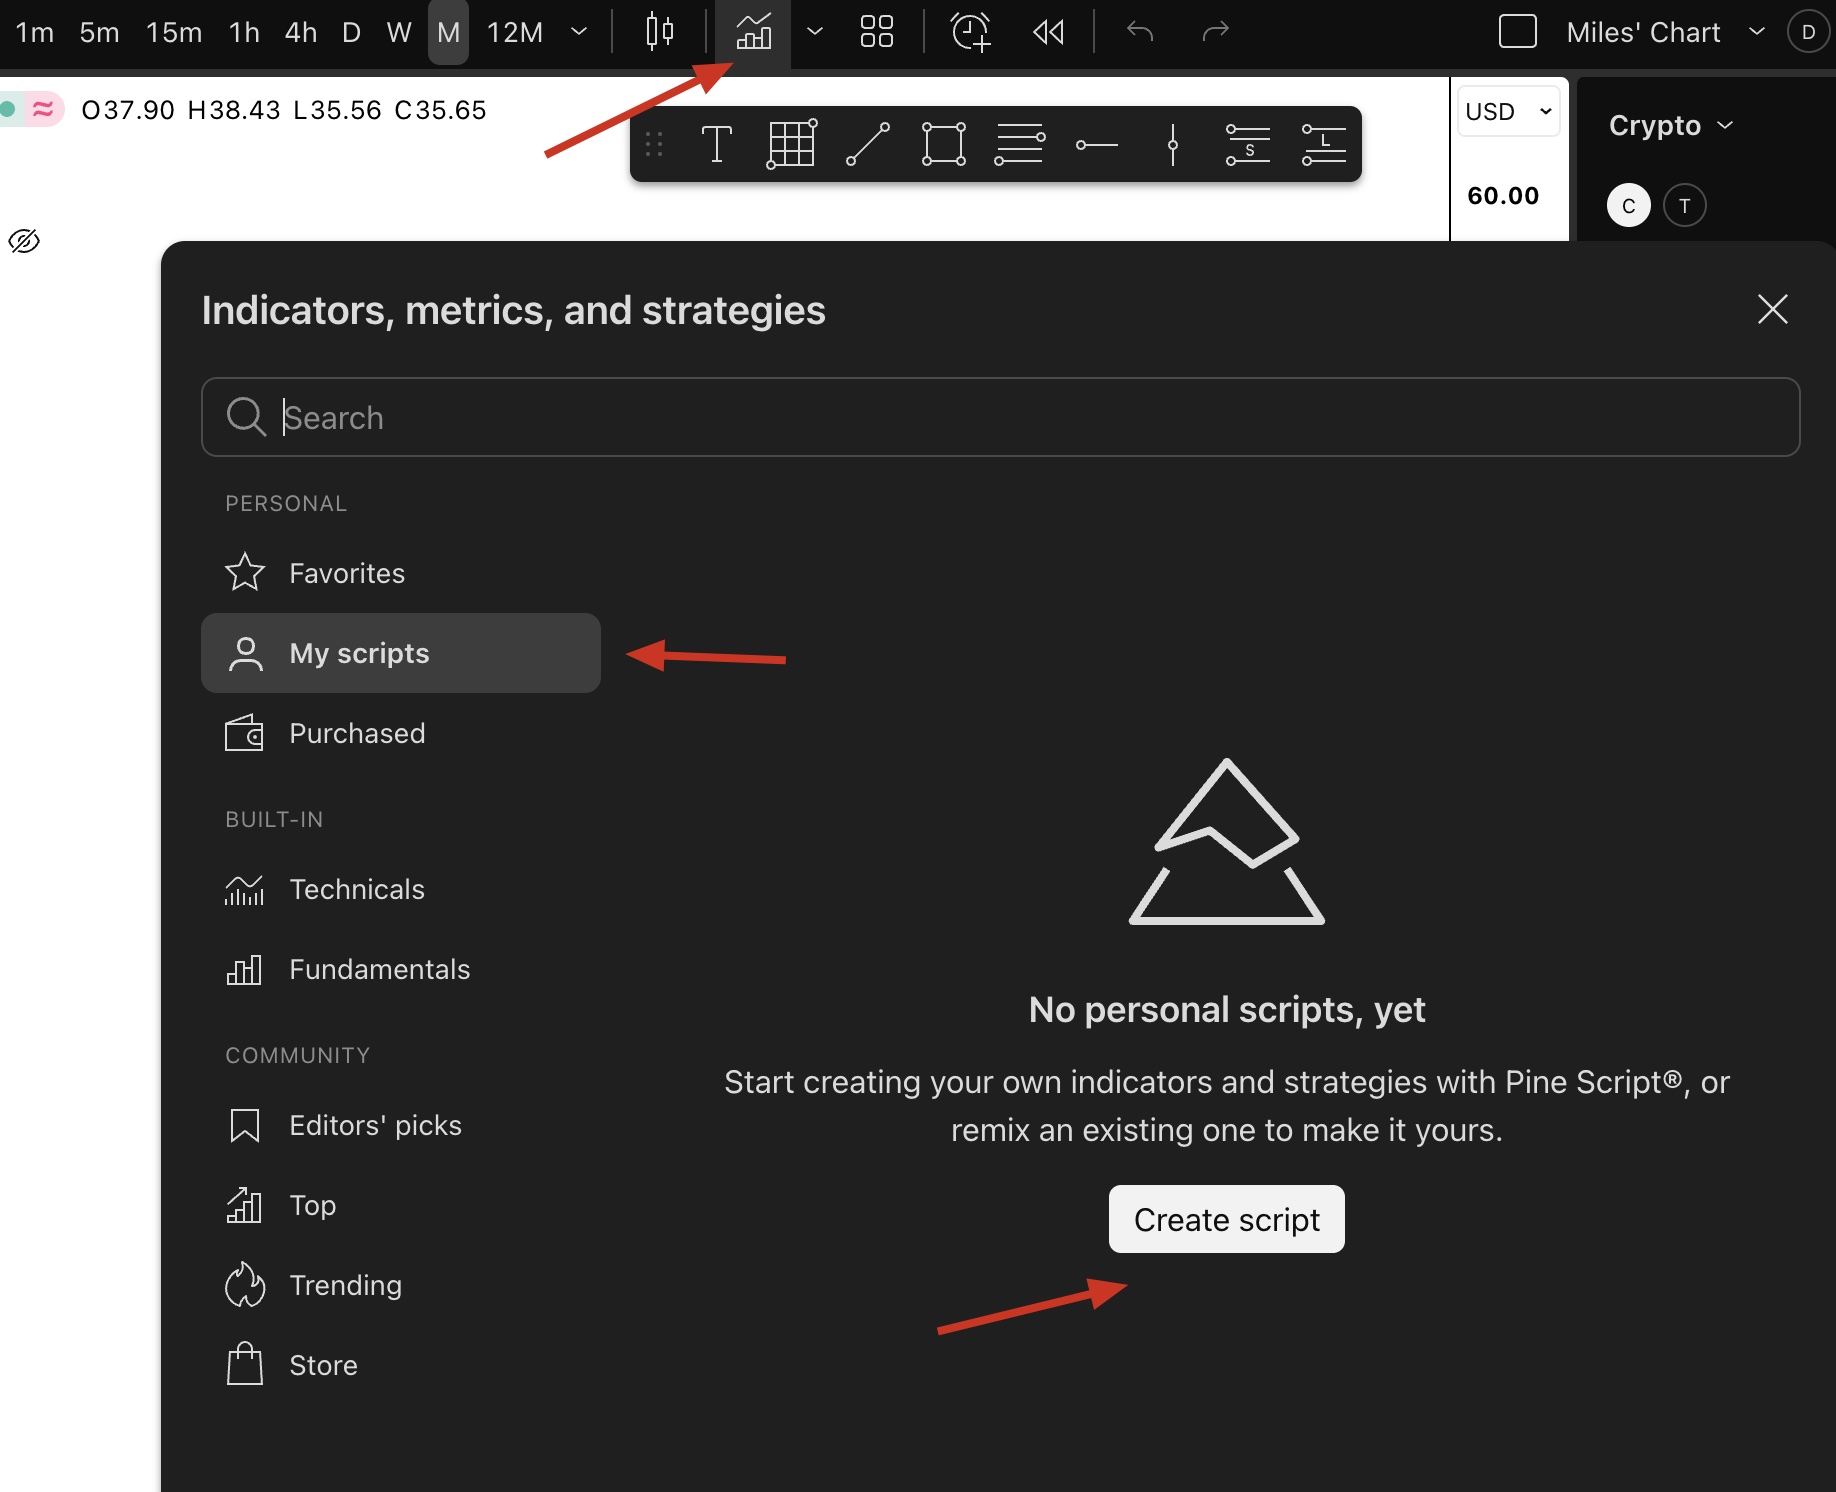Select the Vertical line tool
Screen dimensions: 1836x1492
click(x=1173, y=144)
